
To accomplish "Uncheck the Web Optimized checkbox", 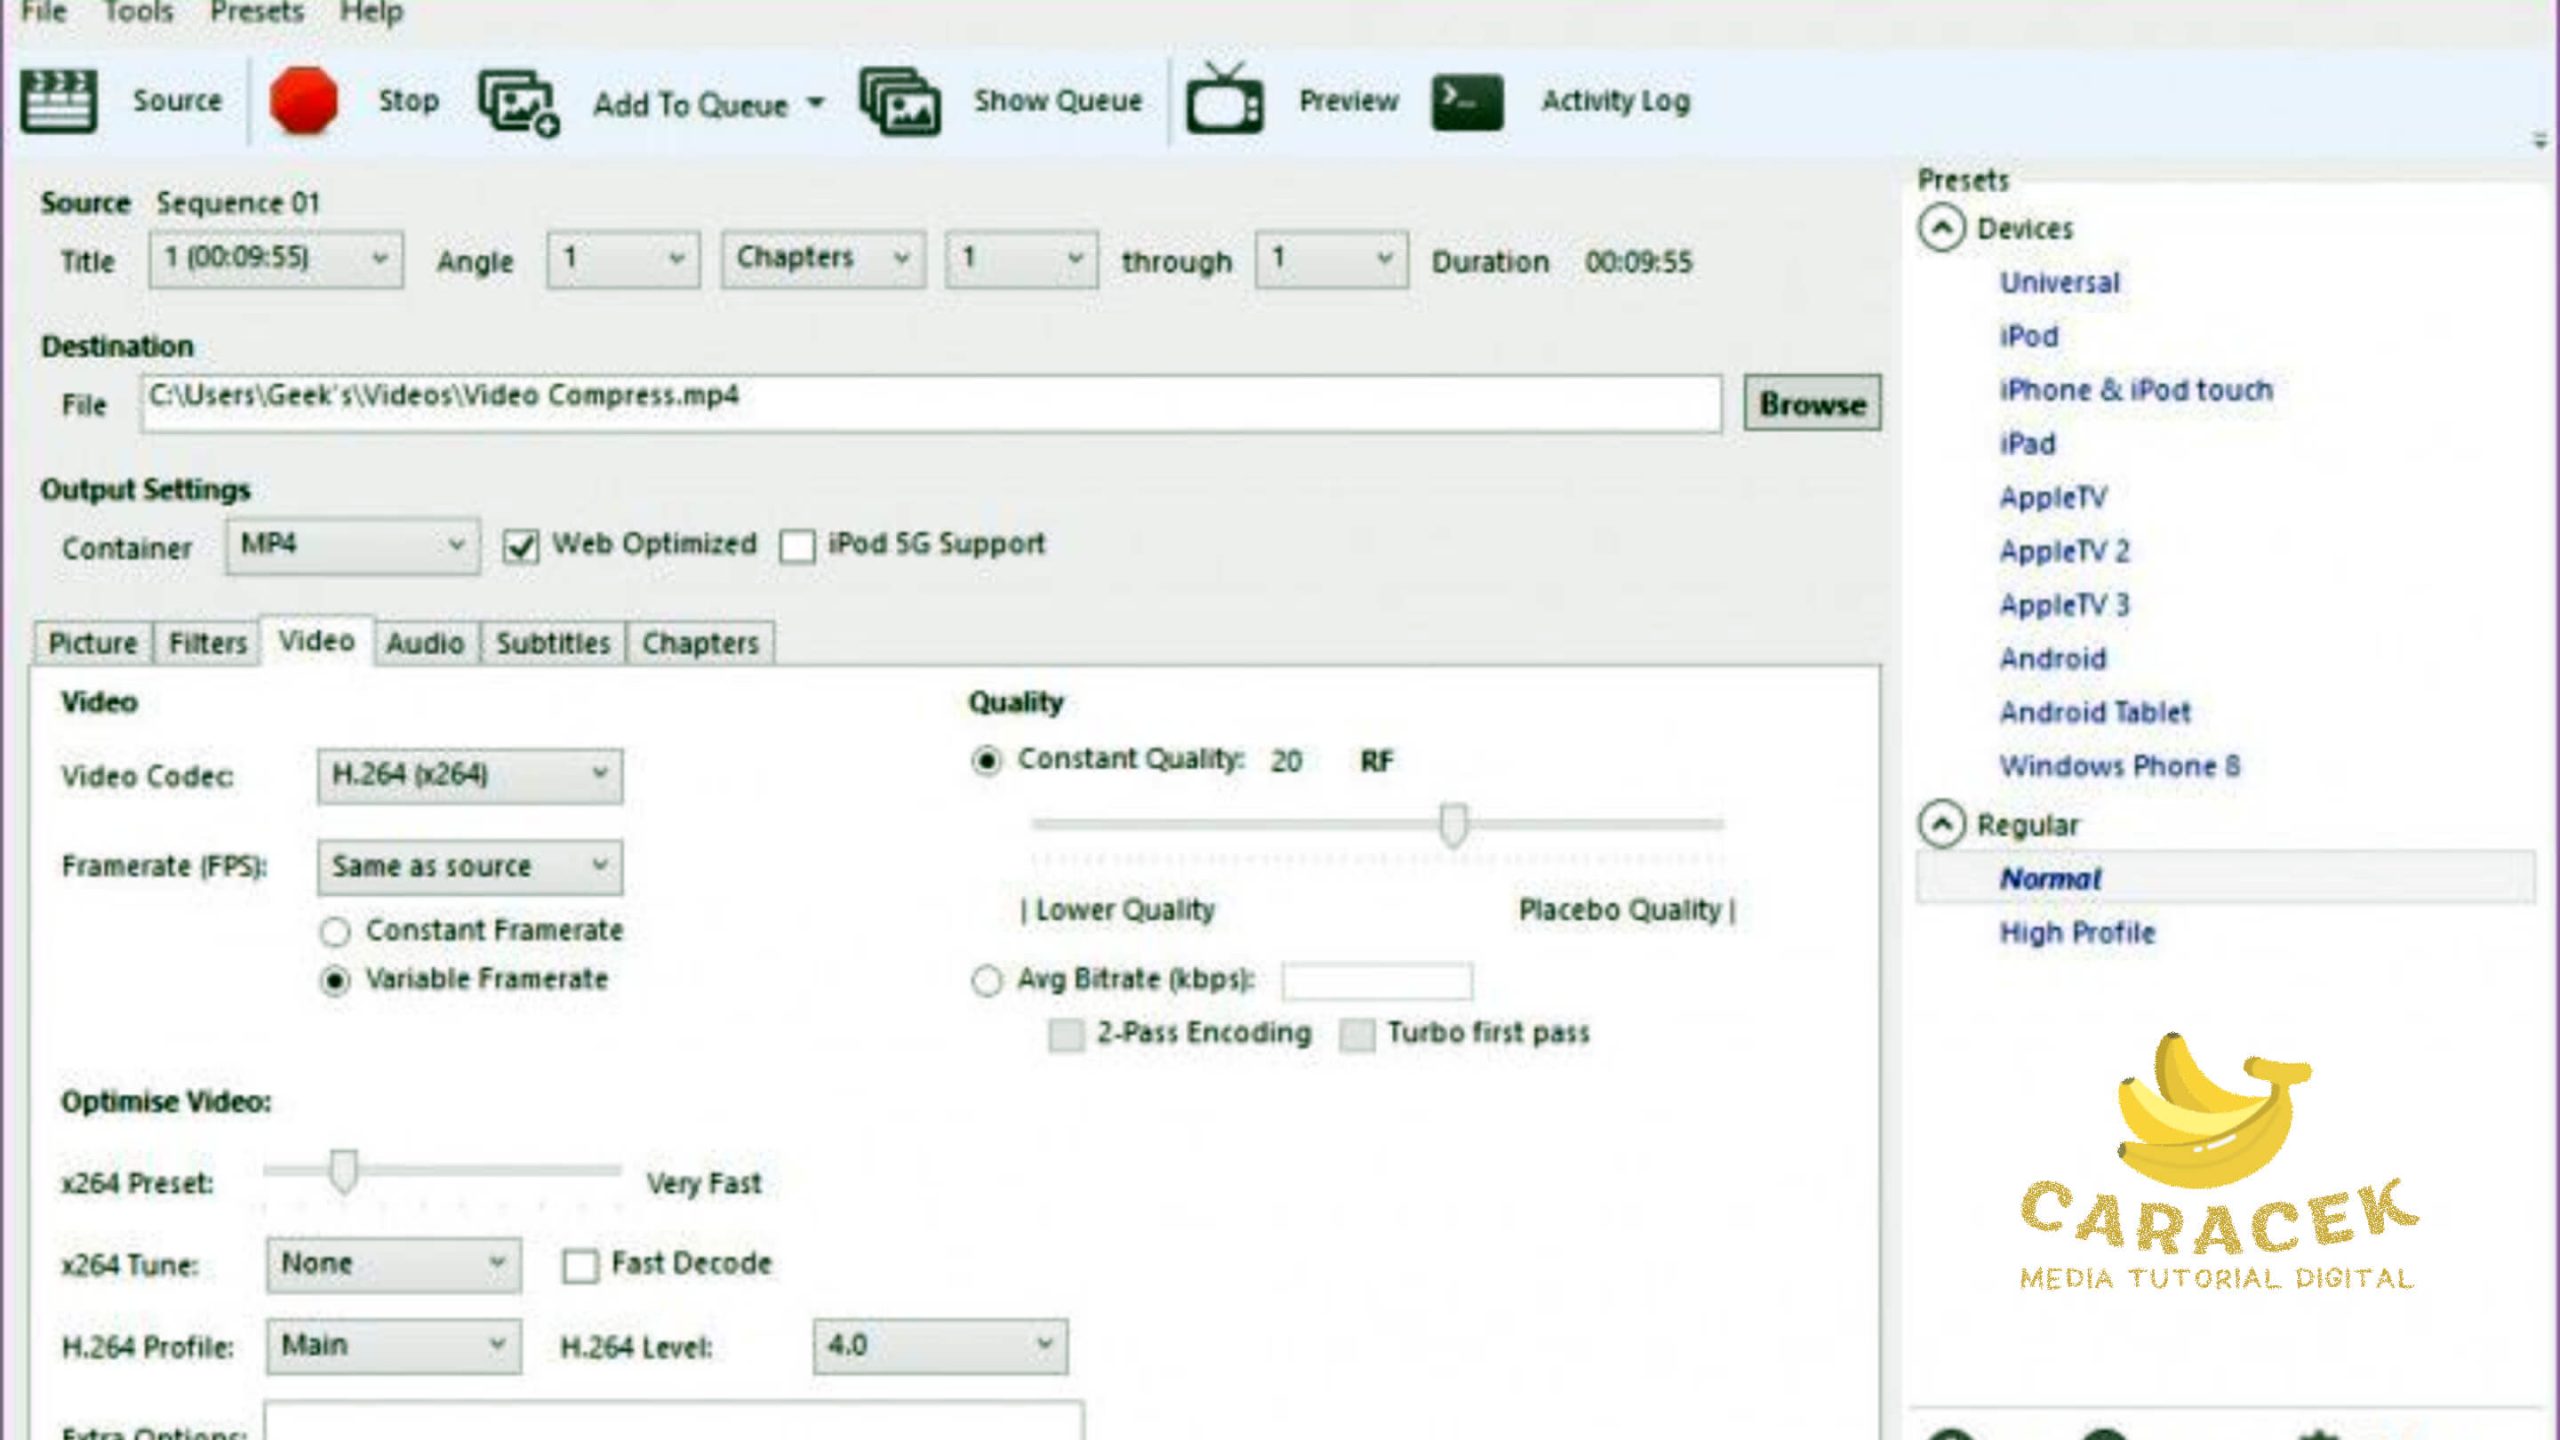I will pyautogui.click(x=521, y=546).
